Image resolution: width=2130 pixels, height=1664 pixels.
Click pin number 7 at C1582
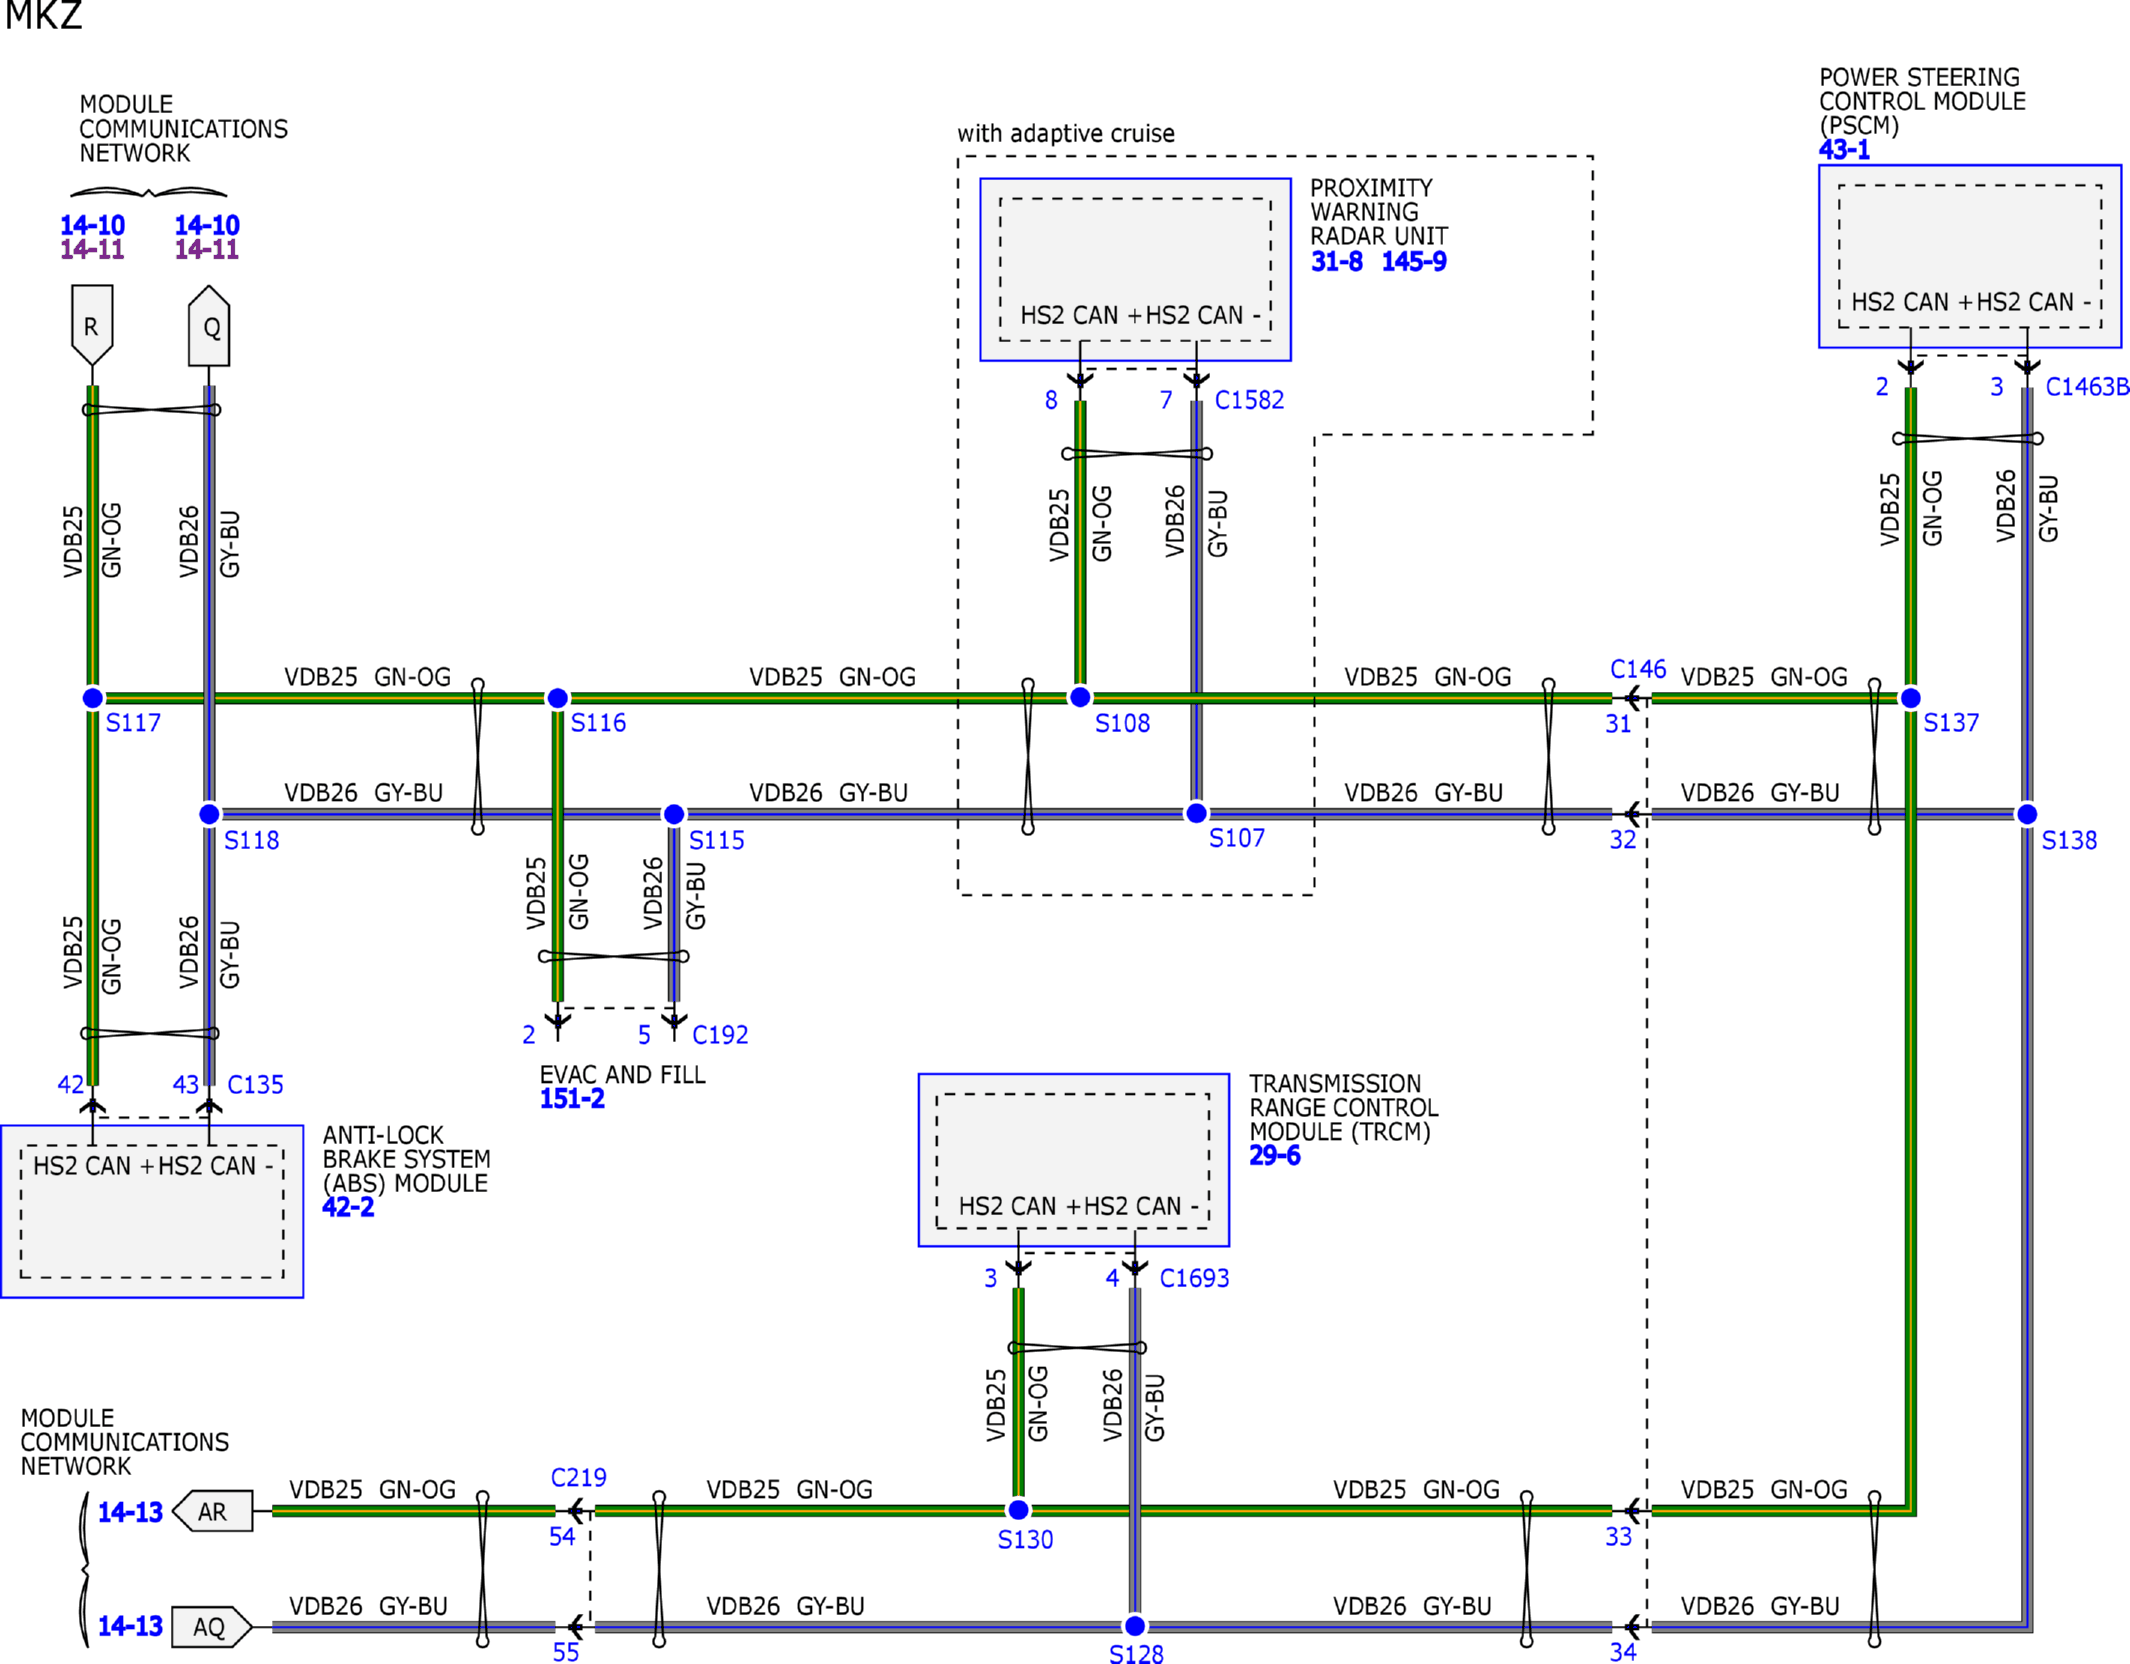coord(1166,401)
